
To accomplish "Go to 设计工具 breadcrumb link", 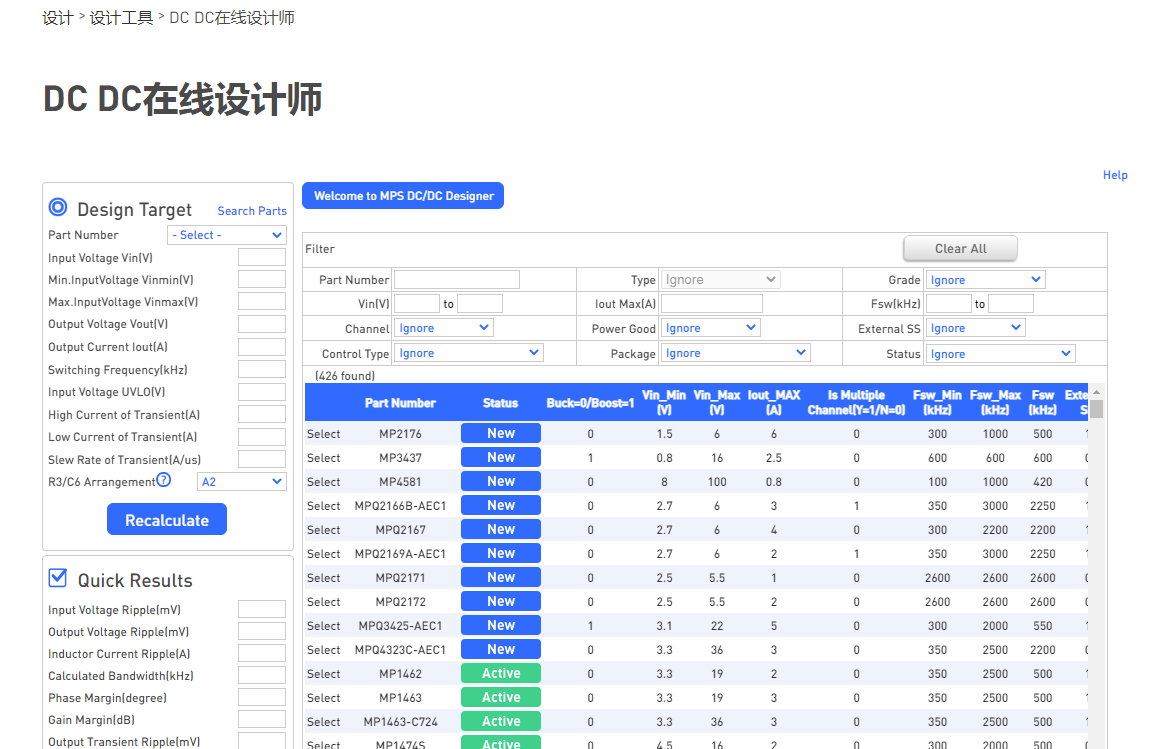I will [x=122, y=18].
